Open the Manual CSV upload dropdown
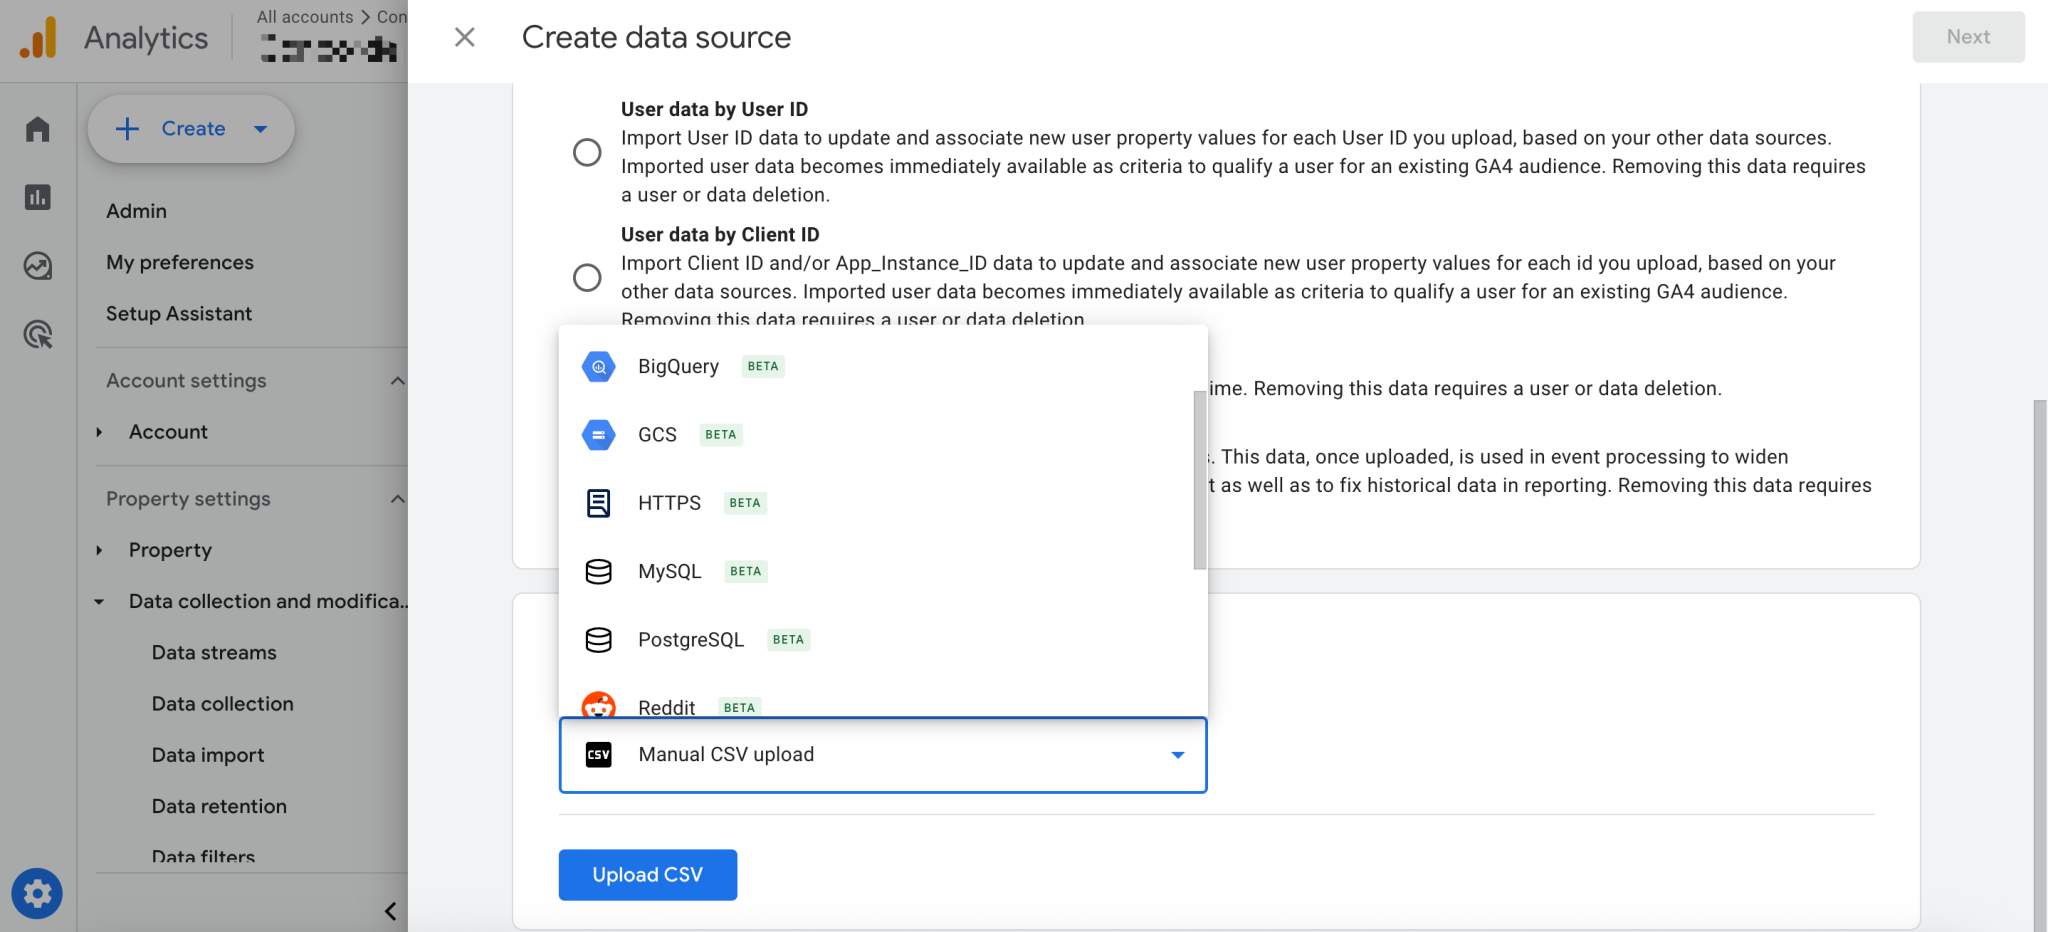The width and height of the screenshot is (2048, 932). click(883, 755)
